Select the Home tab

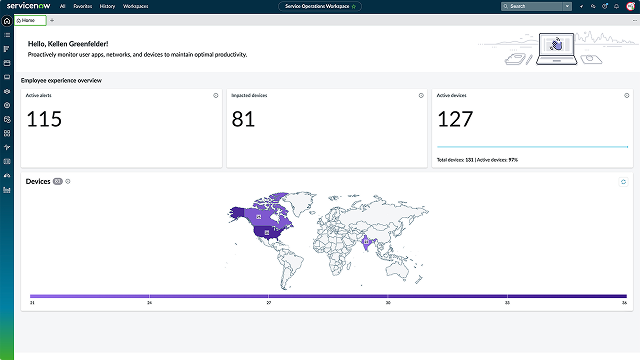click(31, 20)
